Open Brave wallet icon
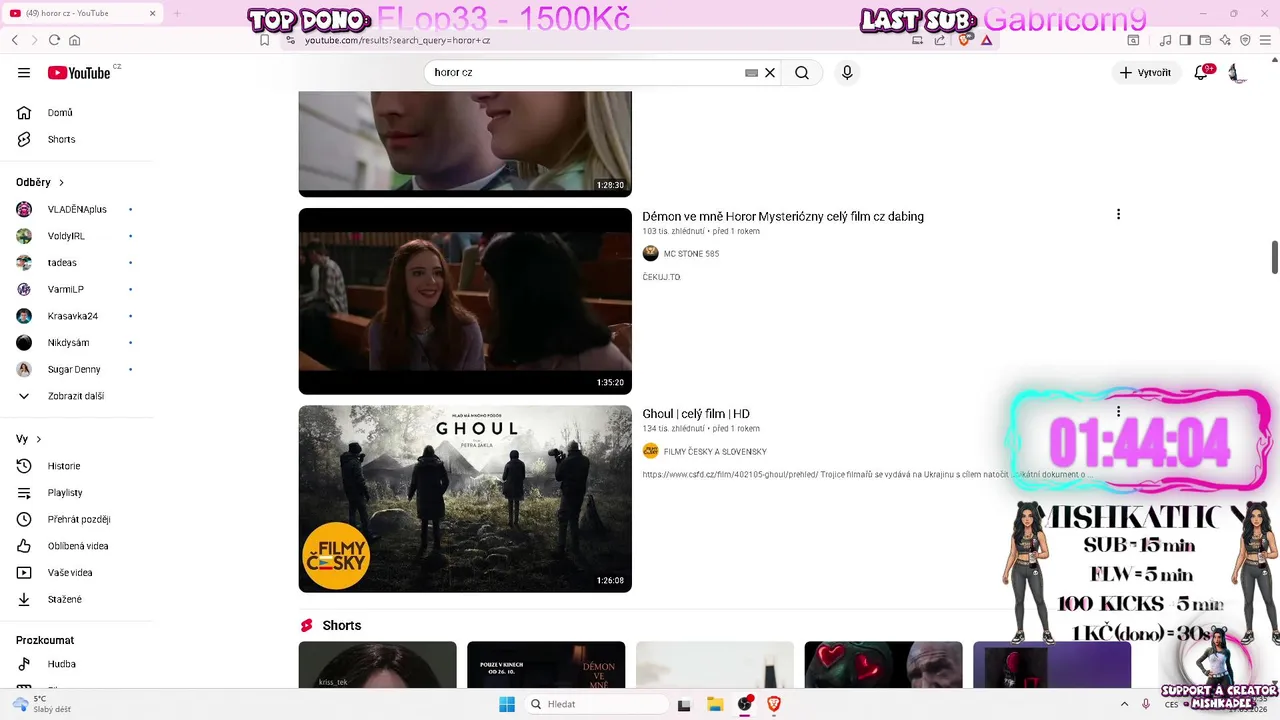Viewport: 1280px width, 720px height. [1205, 40]
